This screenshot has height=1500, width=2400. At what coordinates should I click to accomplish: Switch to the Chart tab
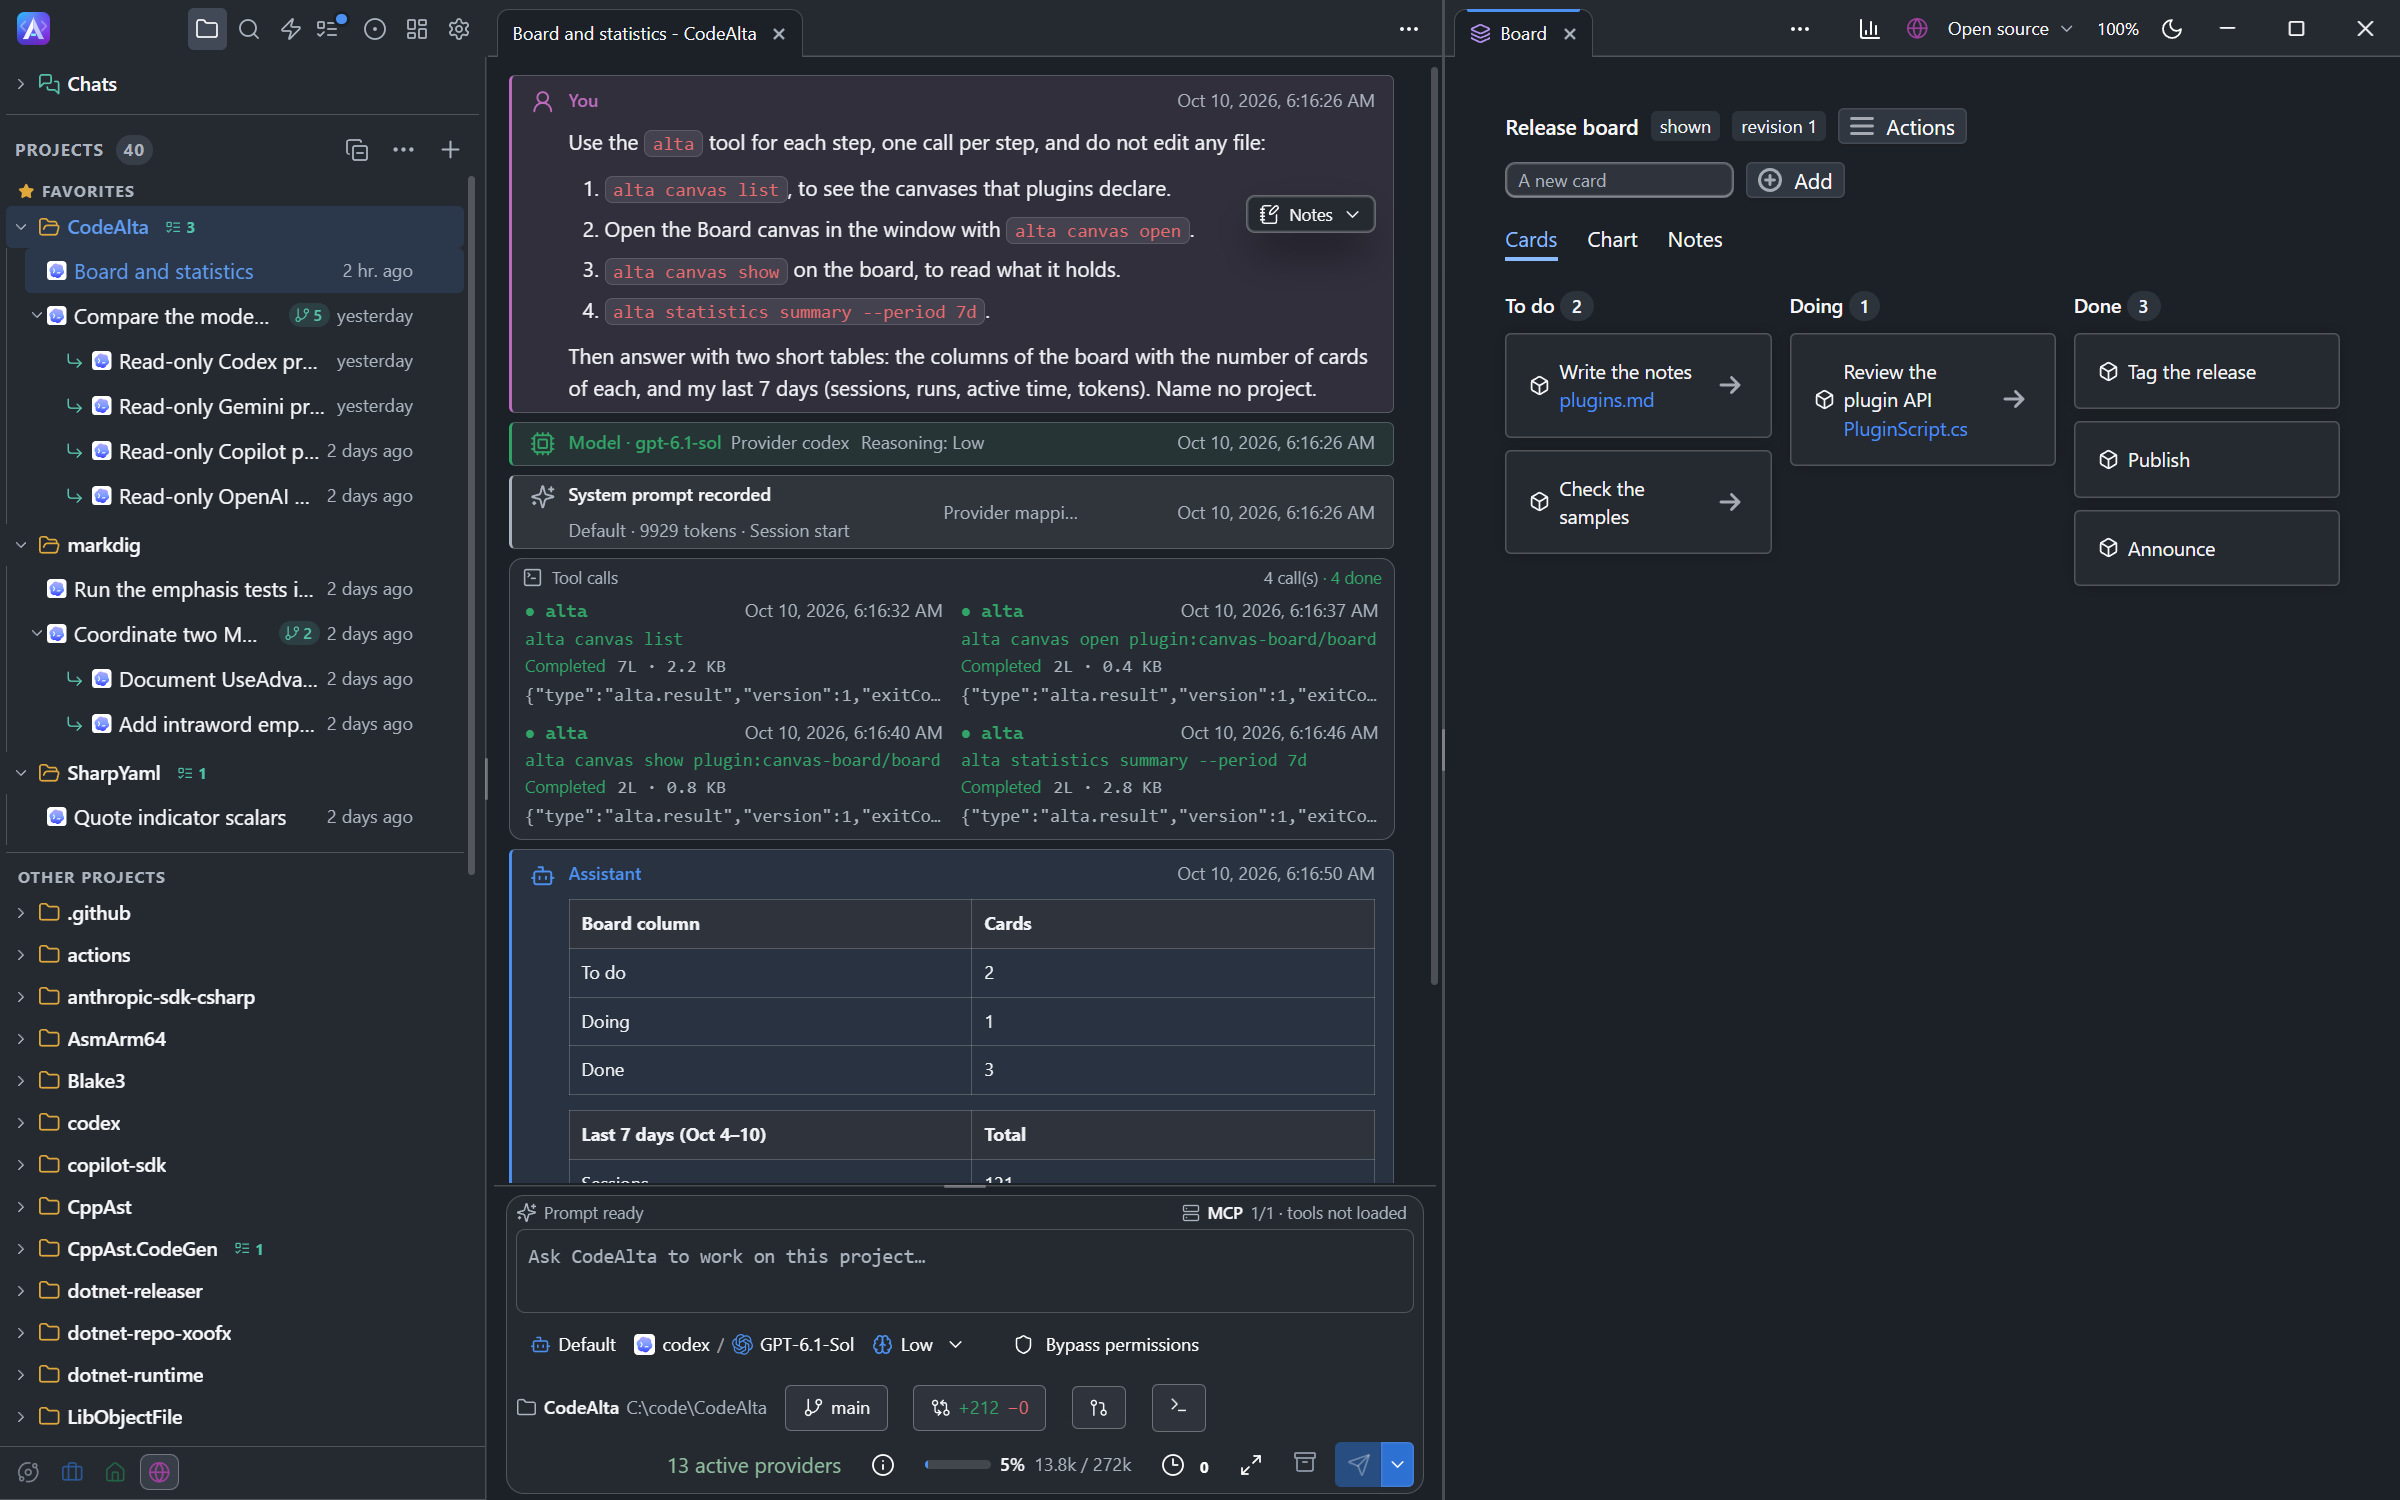point(1612,240)
